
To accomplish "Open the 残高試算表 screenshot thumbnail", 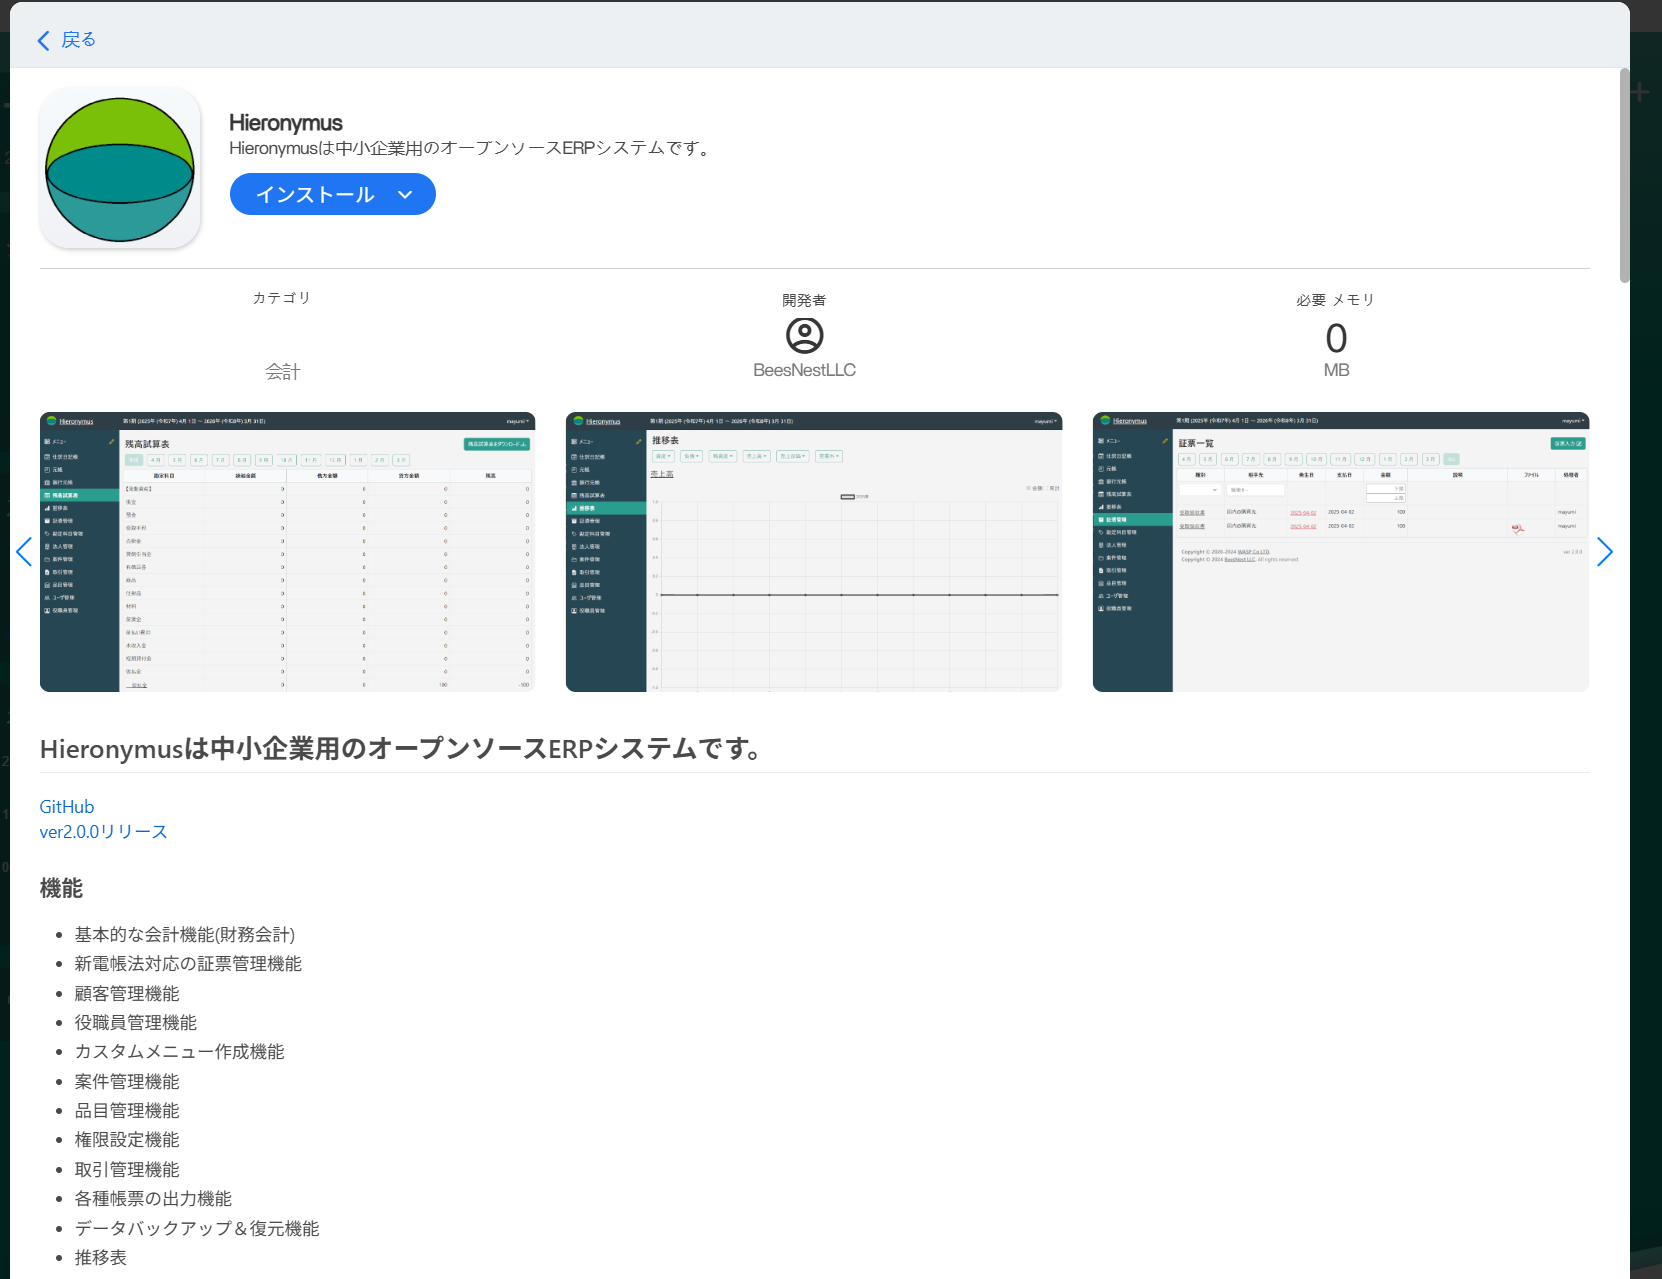I will pos(287,552).
